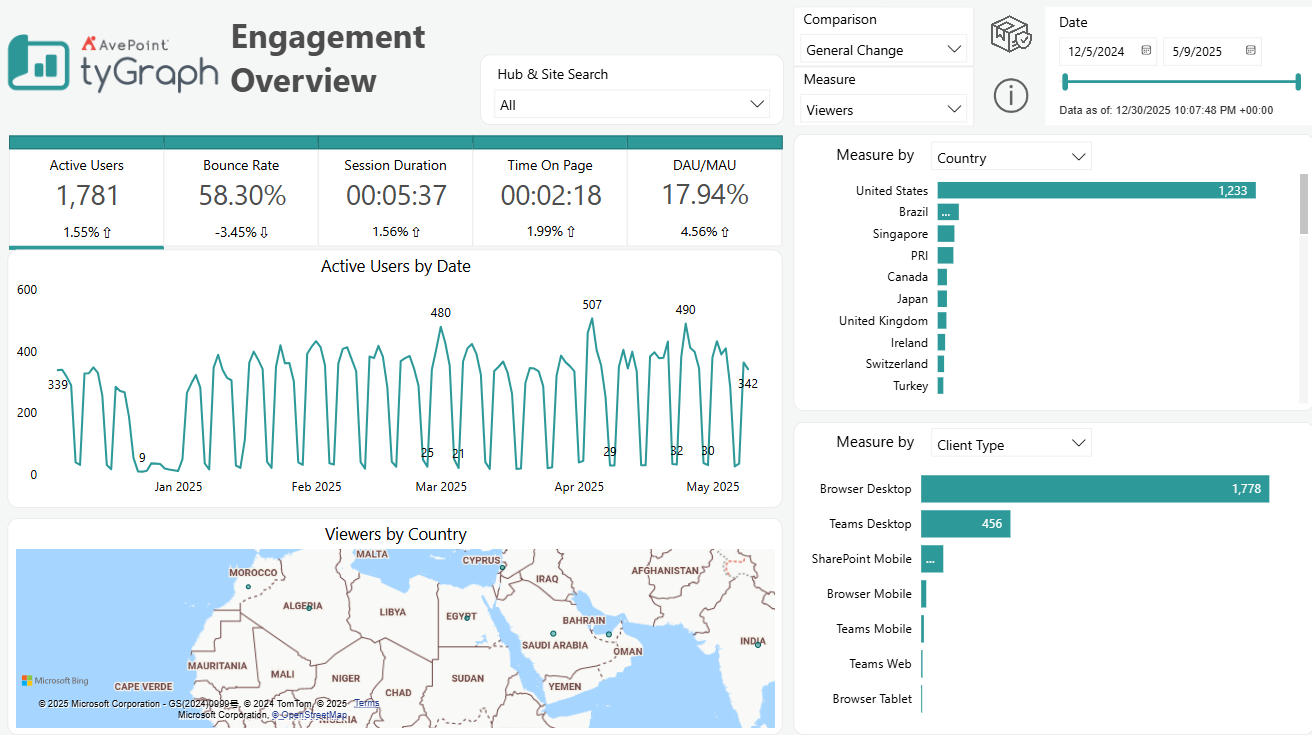The width and height of the screenshot is (1312, 735).
Task: Click the data certification package icon
Action: (x=1010, y=32)
